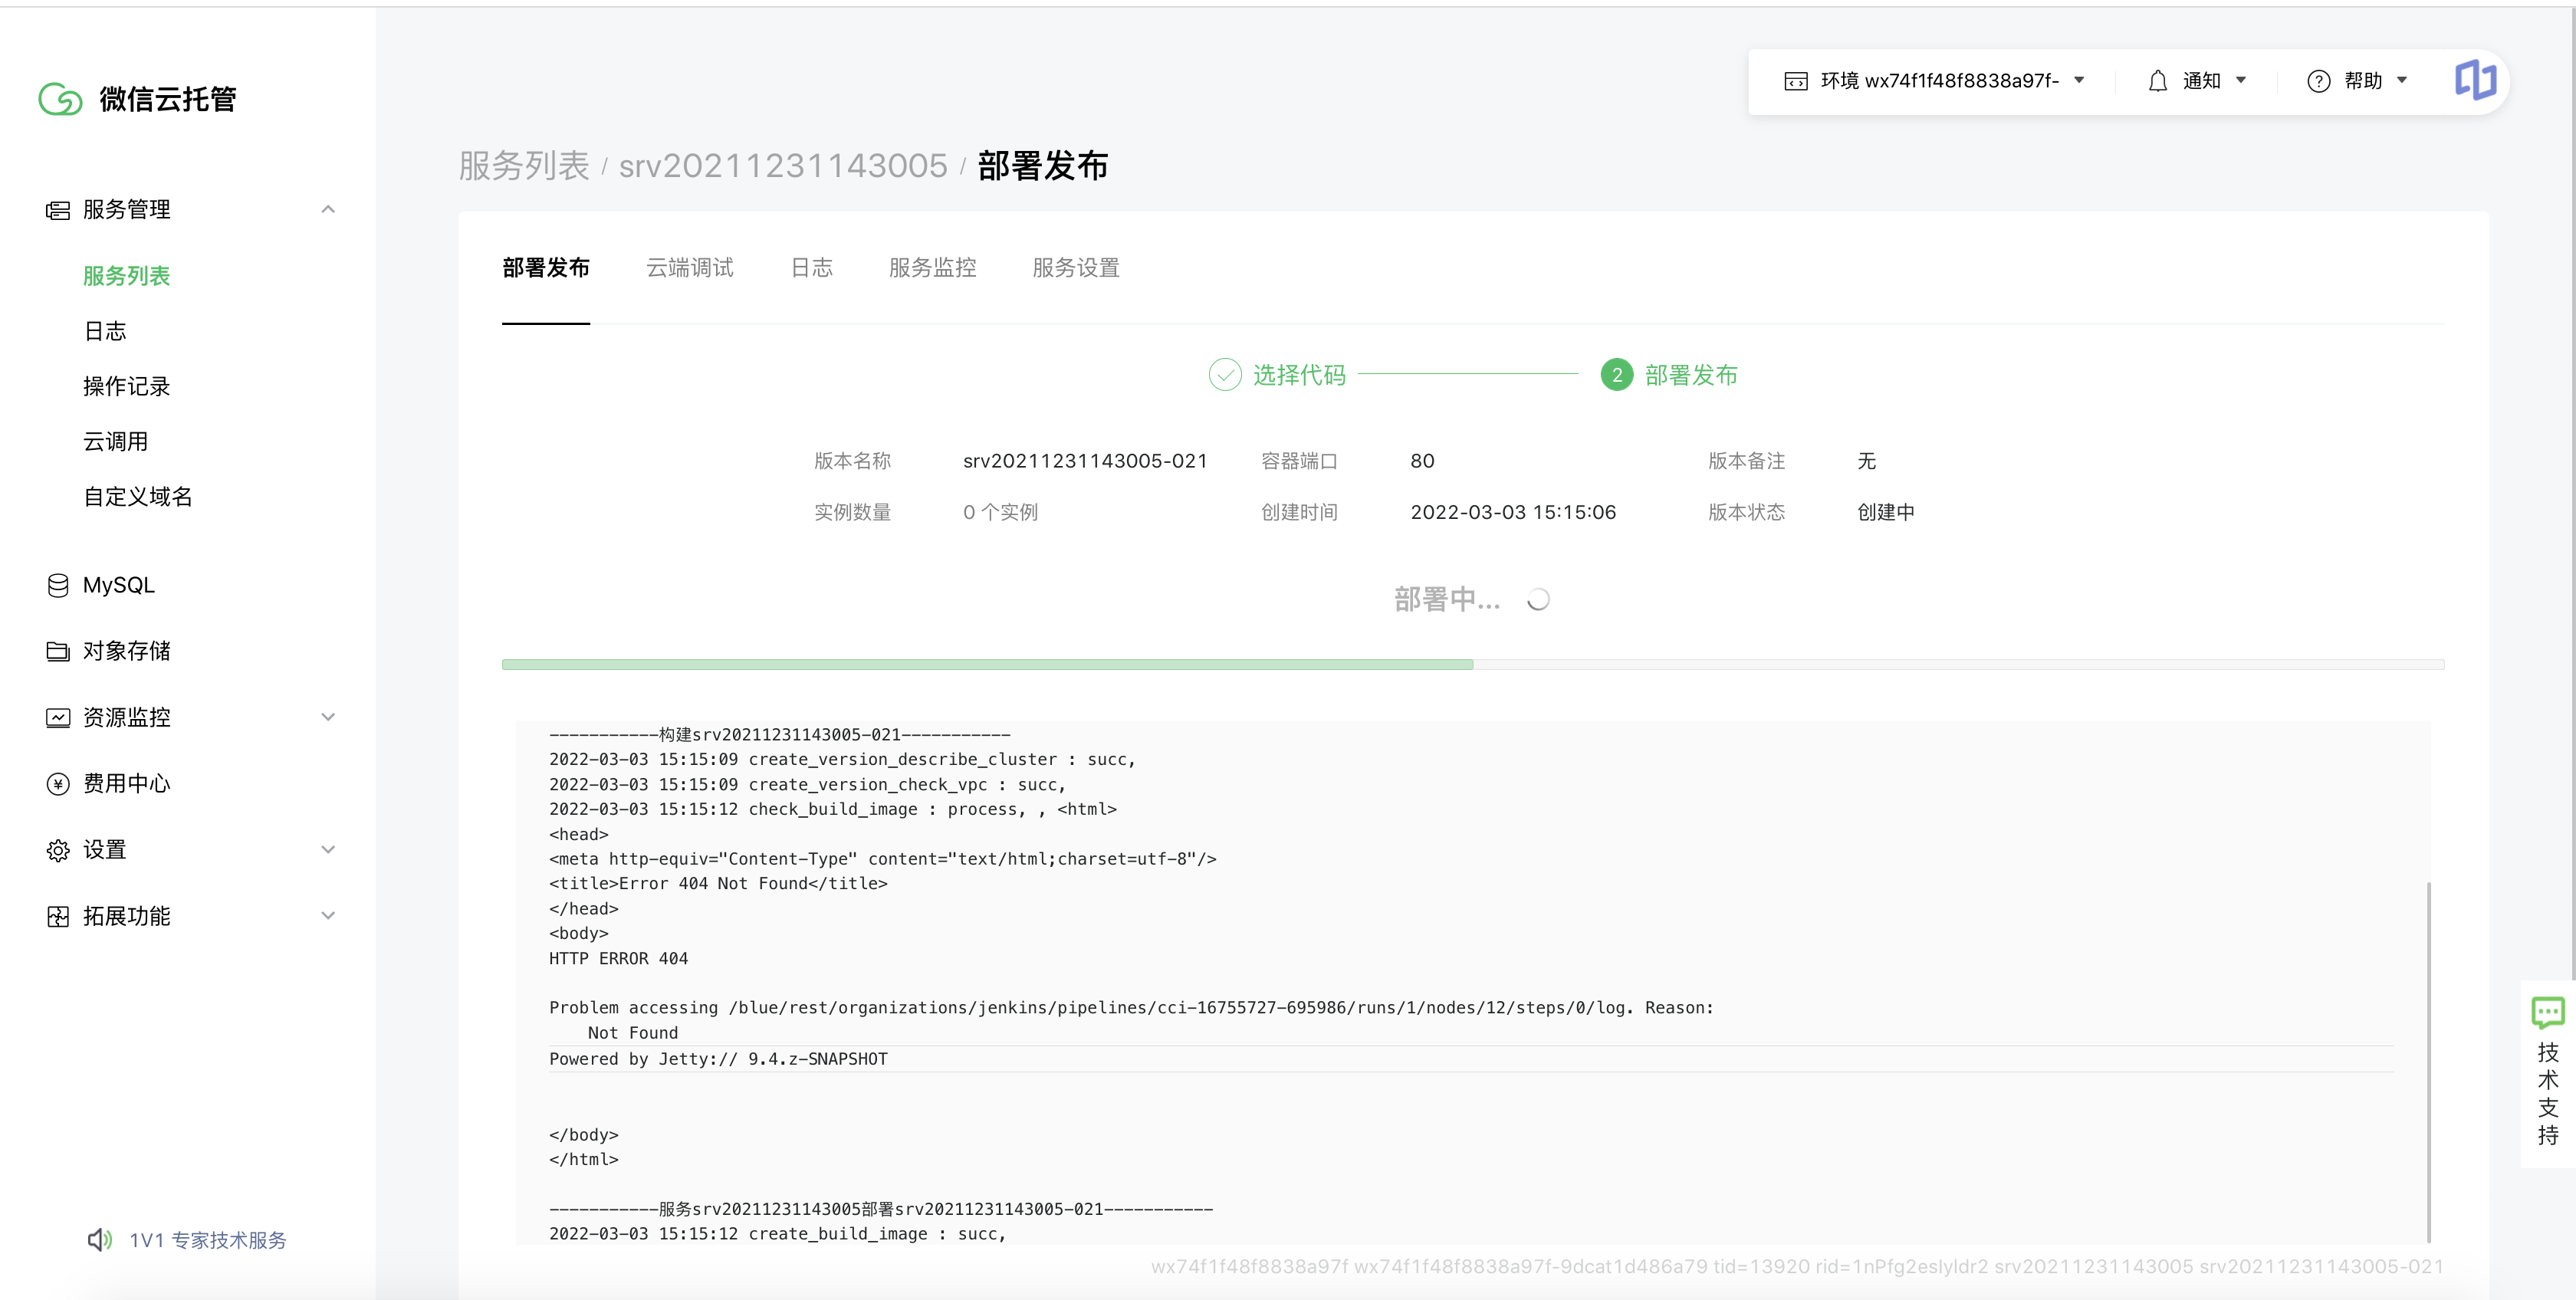Image resolution: width=2576 pixels, height=1300 pixels.
Task: Switch to the 服务监控 tab
Action: coord(933,268)
